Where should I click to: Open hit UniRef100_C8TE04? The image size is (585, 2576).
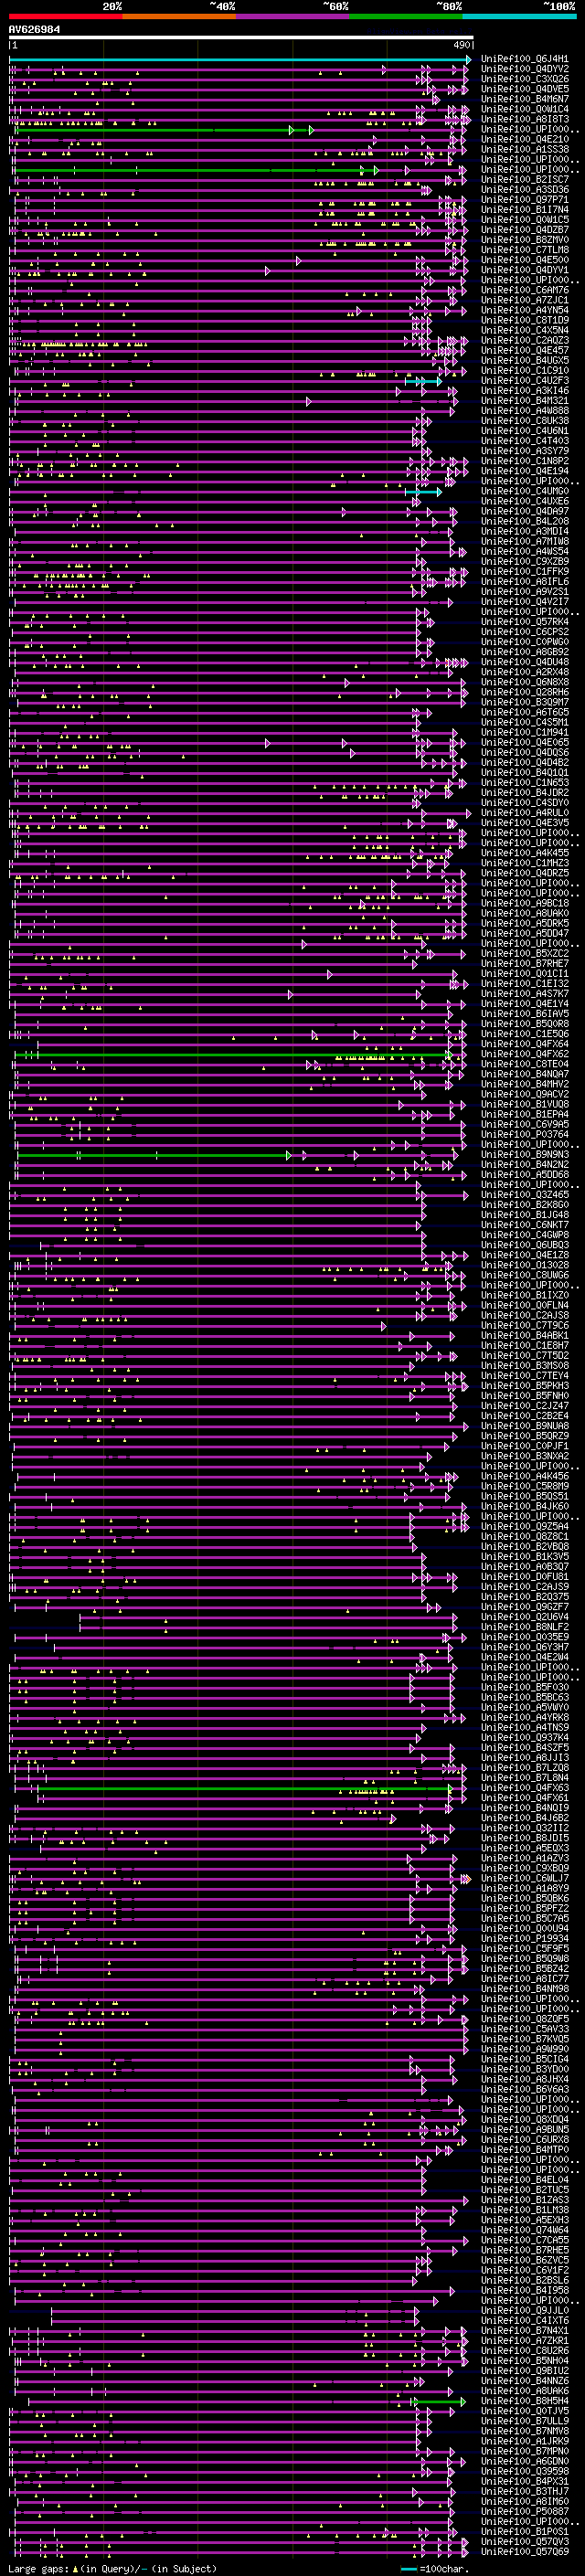pos(524,1064)
